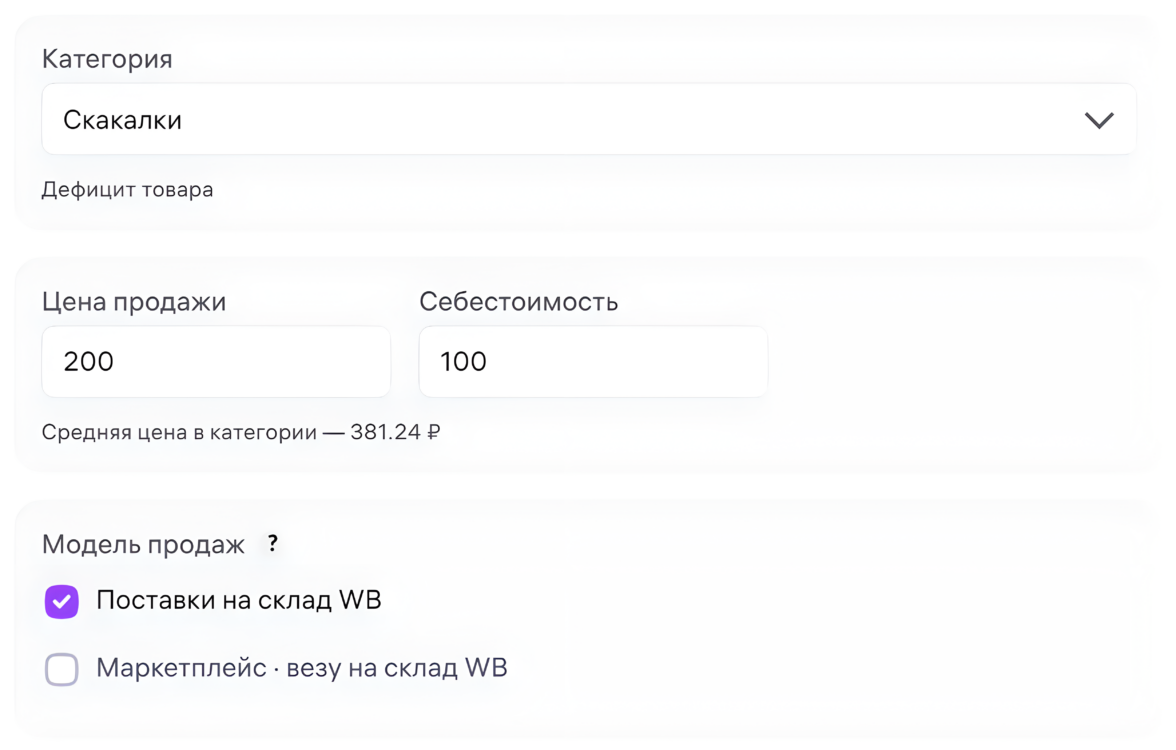The width and height of the screenshot is (1176, 750).
Task: Click the question mark help icon
Action: 272,544
